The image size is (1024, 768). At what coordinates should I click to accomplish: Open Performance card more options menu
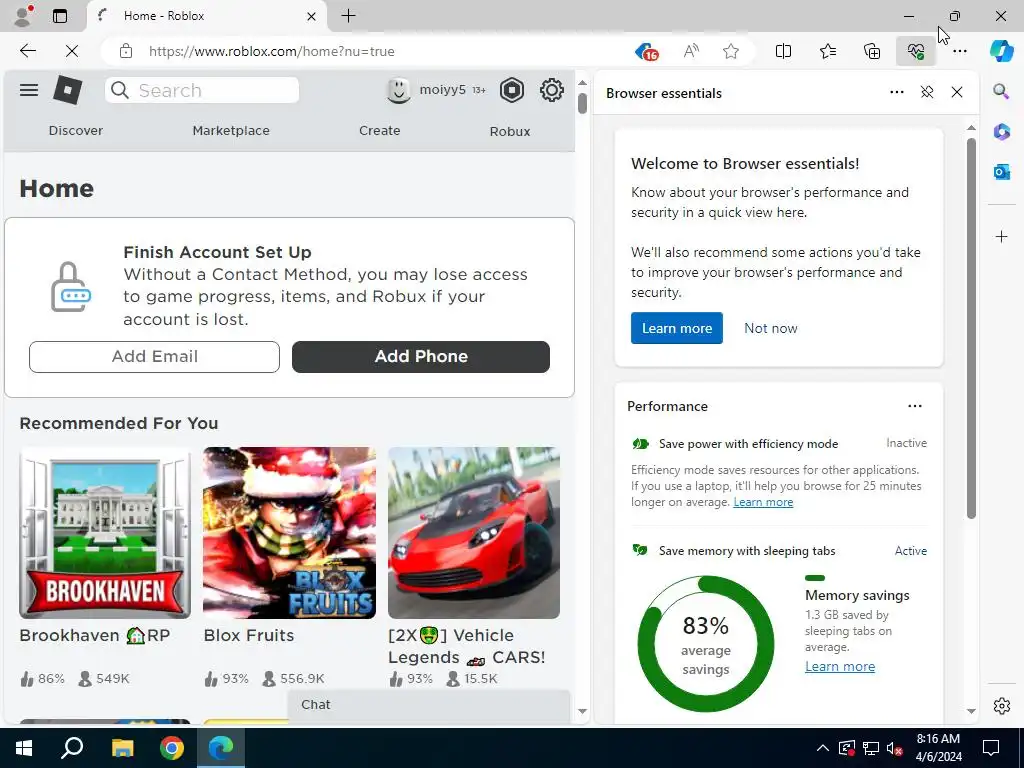click(x=915, y=406)
